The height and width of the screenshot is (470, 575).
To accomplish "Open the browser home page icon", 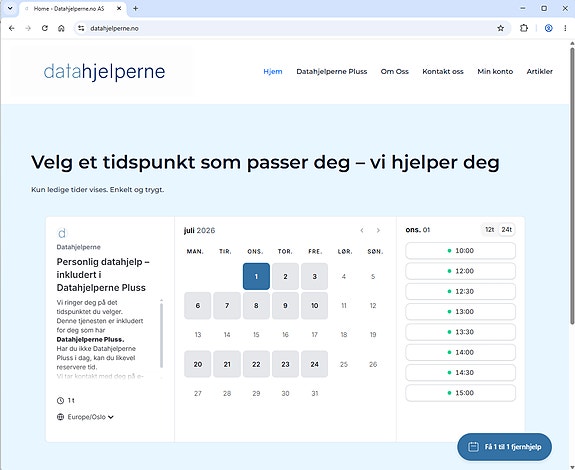I will coord(61,28).
